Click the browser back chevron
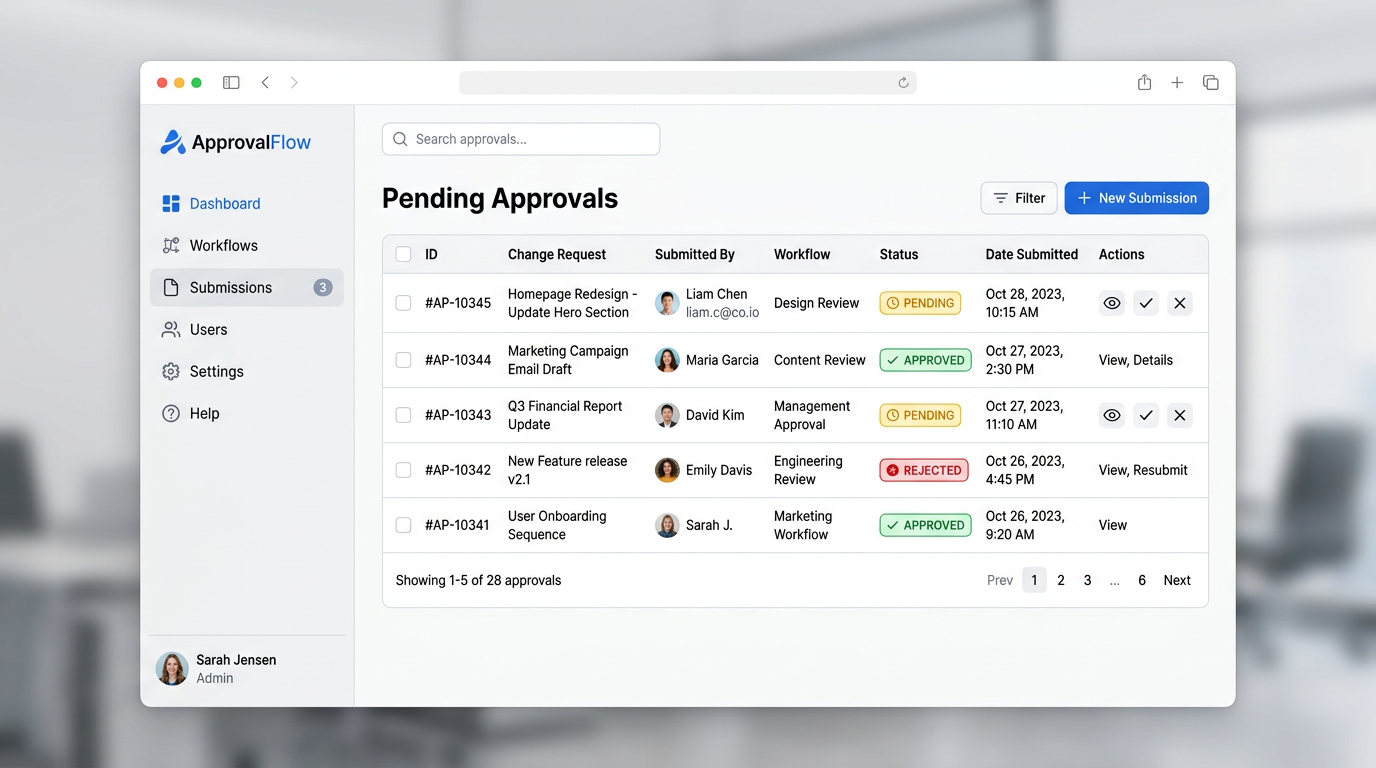 tap(265, 82)
